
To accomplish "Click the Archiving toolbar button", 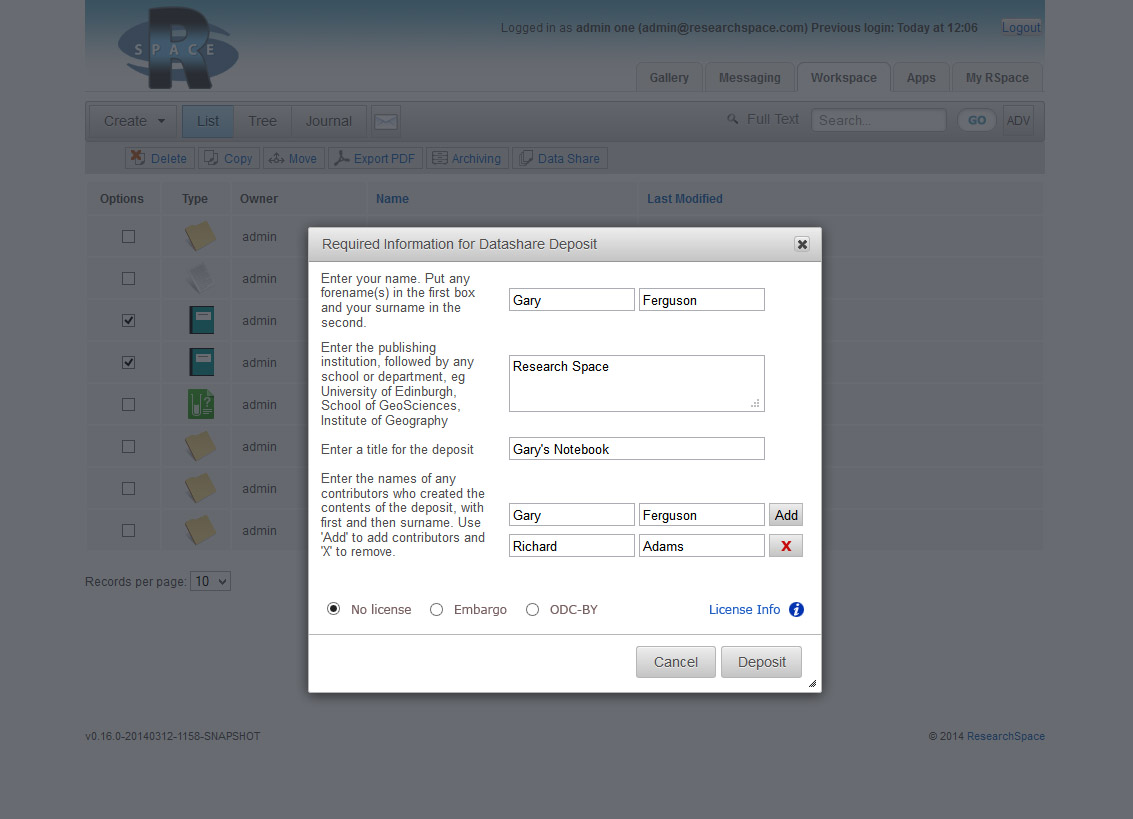I will pyautogui.click(x=467, y=158).
